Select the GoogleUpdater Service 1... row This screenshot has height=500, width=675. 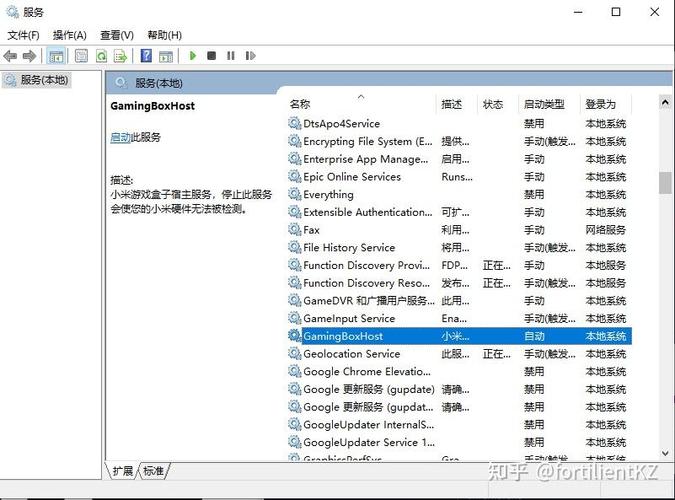pos(459,442)
